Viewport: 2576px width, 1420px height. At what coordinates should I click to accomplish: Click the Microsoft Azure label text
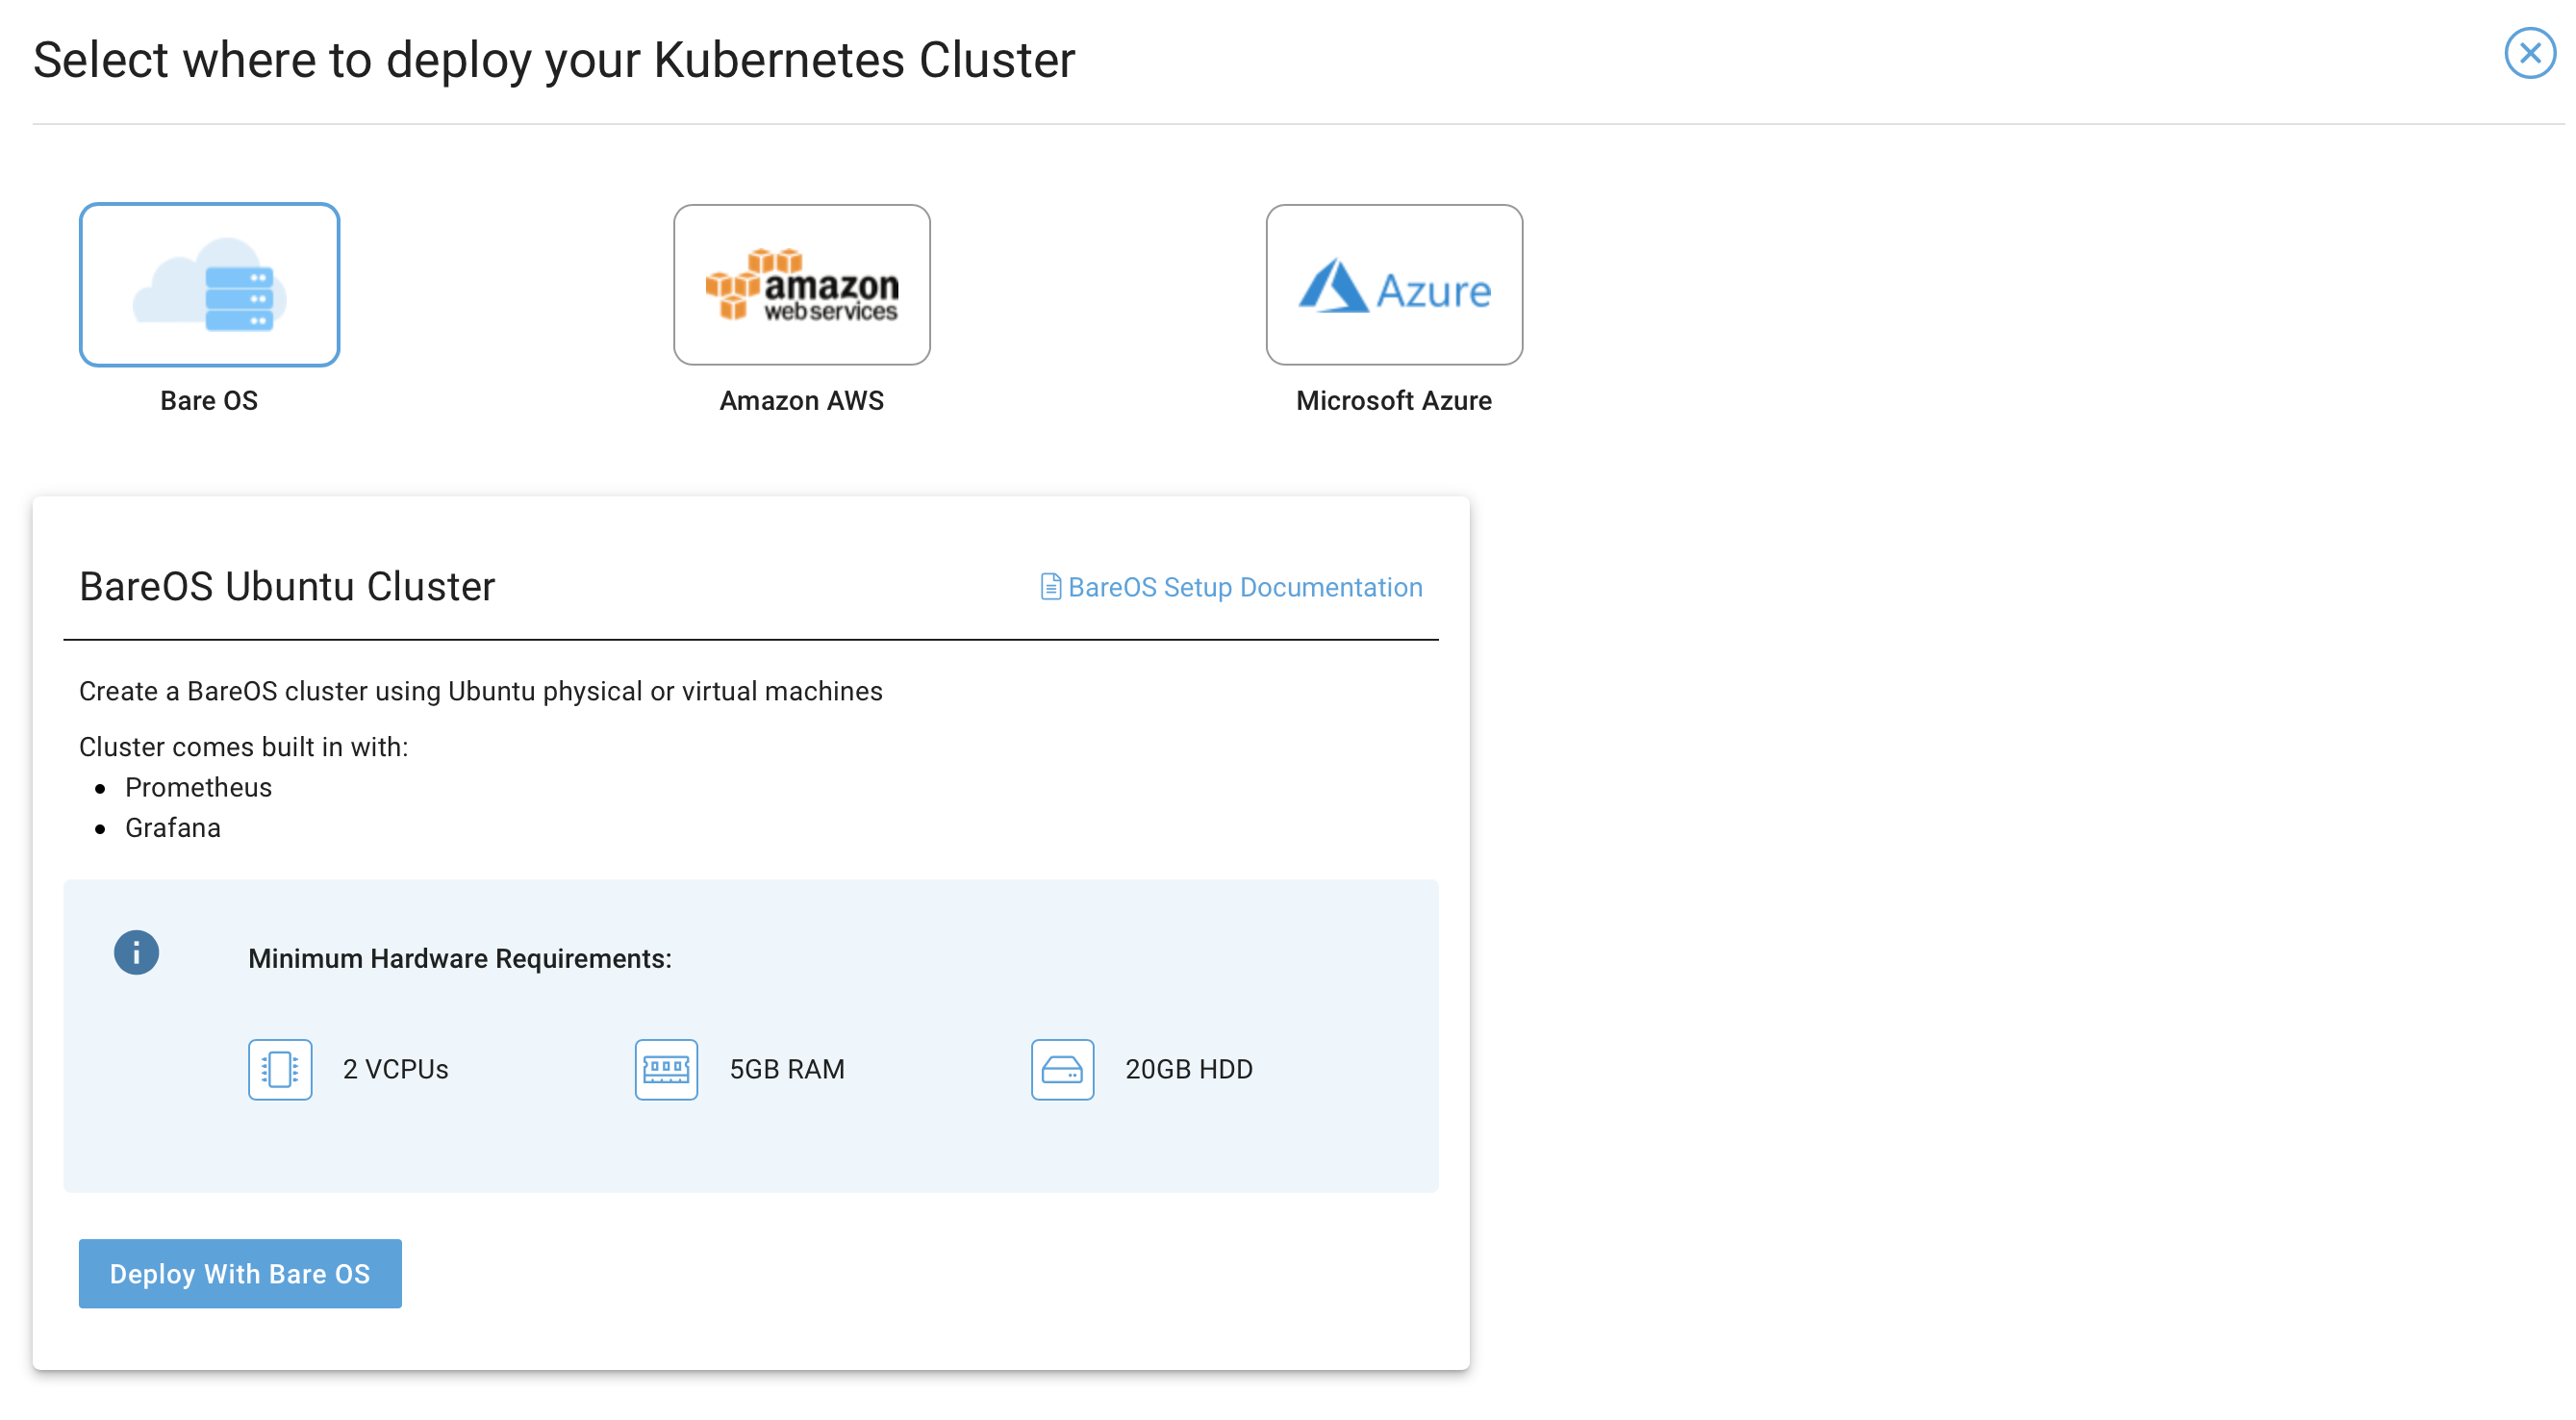coord(1393,401)
